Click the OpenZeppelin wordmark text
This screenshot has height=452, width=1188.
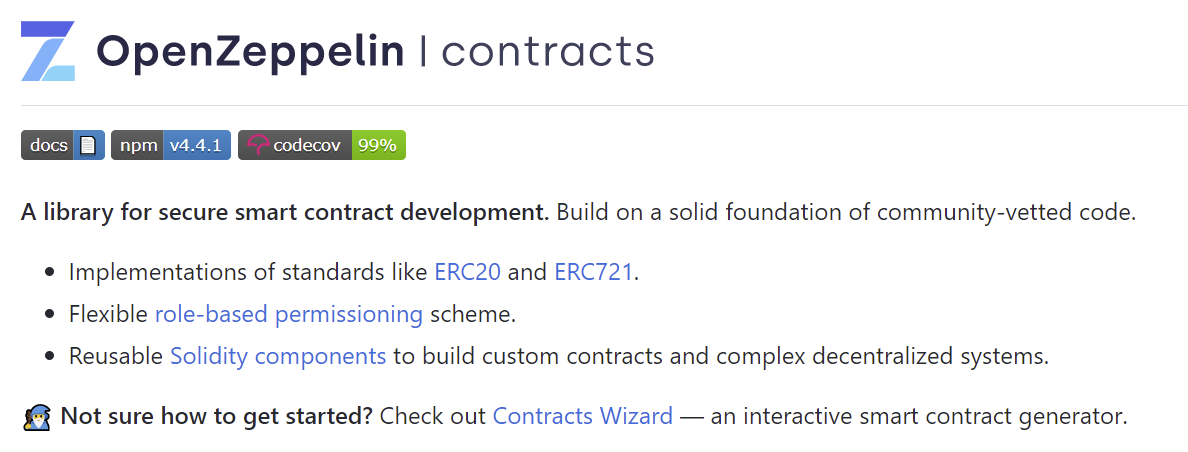tap(250, 51)
